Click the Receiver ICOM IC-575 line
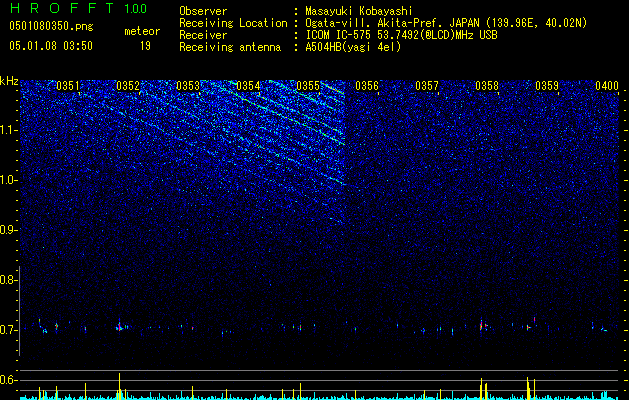Viewport: 629px width, 400px height. tap(401, 35)
